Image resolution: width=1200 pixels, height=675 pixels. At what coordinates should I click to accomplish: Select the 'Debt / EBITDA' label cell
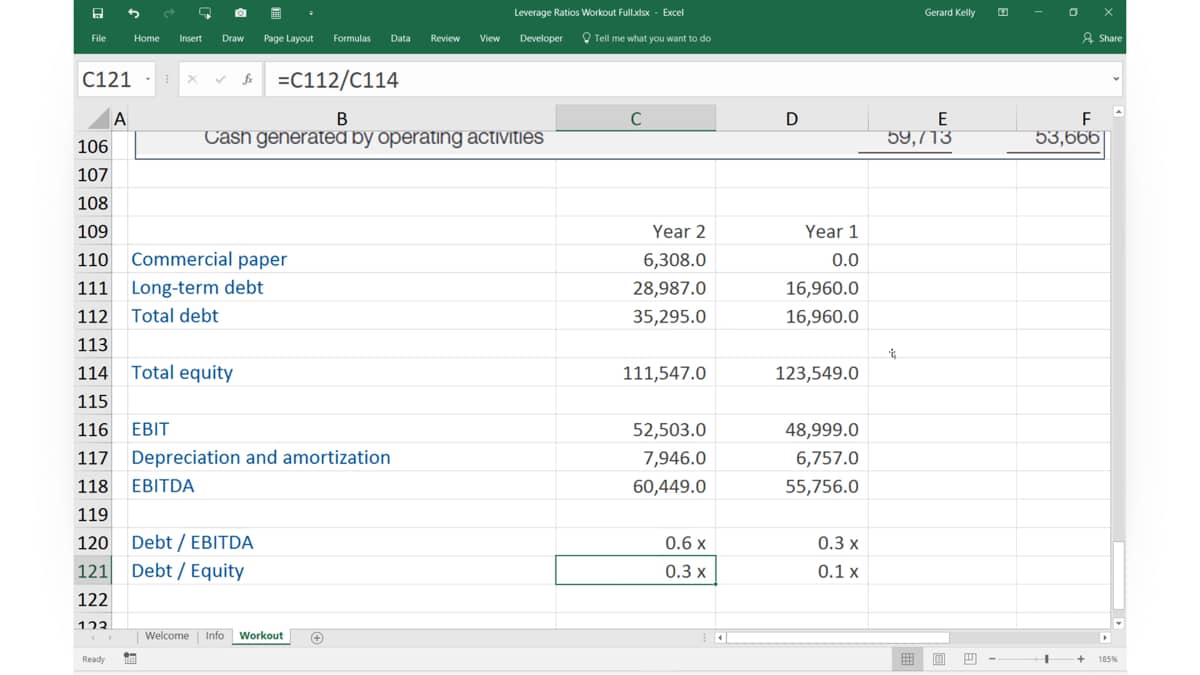[x=342, y=542]
